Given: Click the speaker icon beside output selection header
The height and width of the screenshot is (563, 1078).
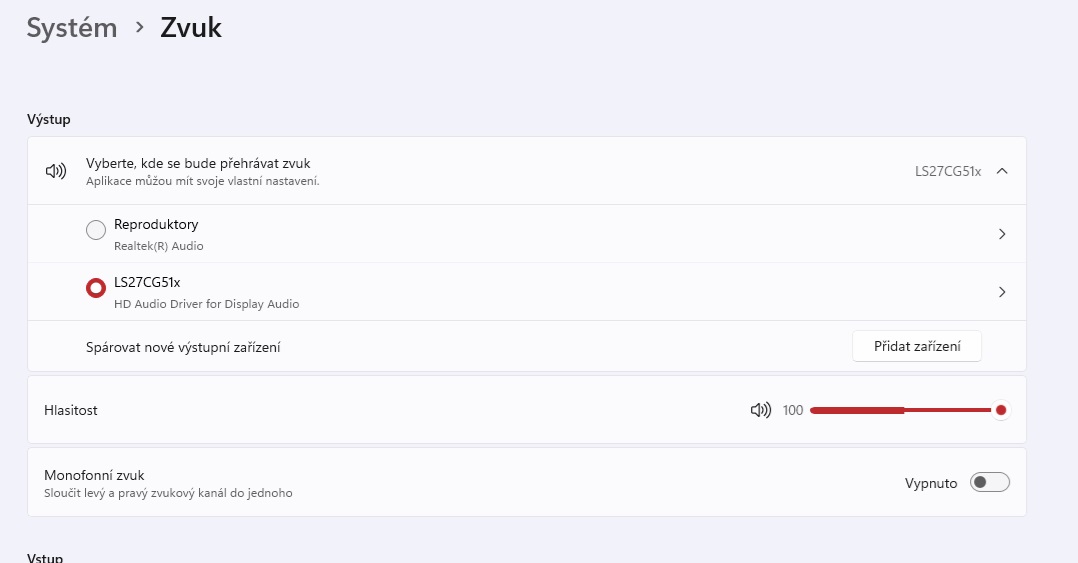Looking at the screenshot, I should [56, 171].
